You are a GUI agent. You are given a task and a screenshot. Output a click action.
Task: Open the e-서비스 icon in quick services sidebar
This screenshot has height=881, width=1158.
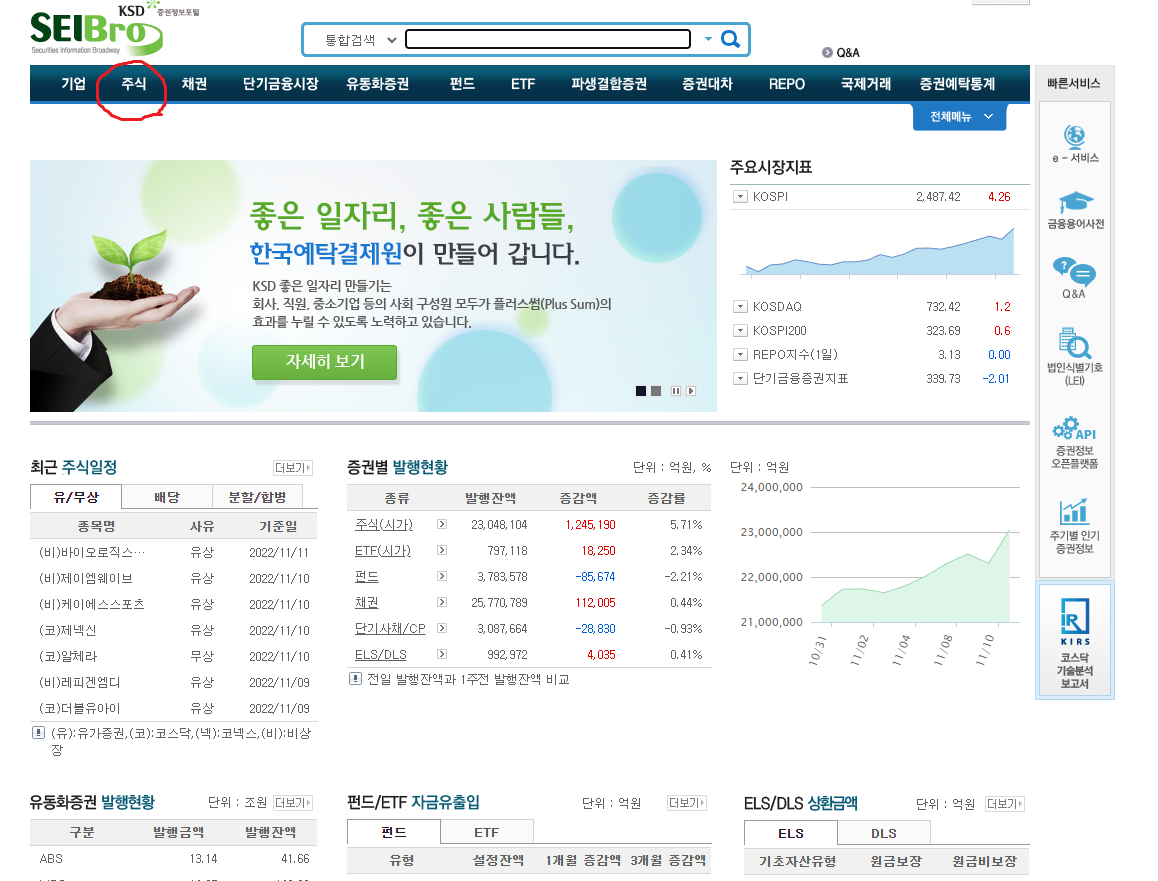pyautogui.click(x=1075, y=135)
